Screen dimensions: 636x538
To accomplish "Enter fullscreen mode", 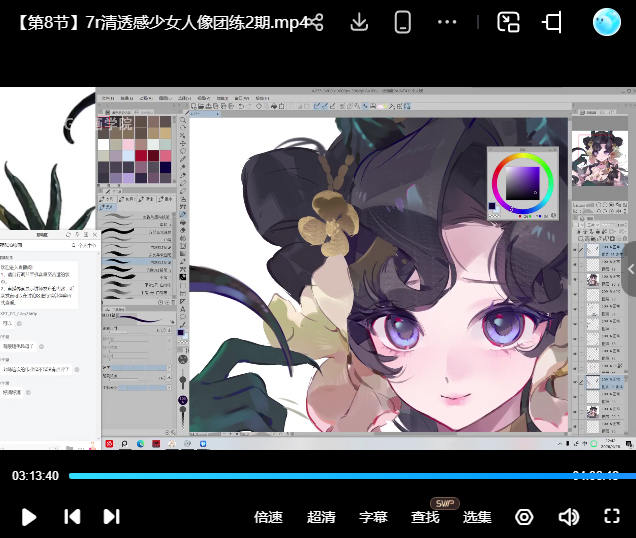I will click(612, 516).
